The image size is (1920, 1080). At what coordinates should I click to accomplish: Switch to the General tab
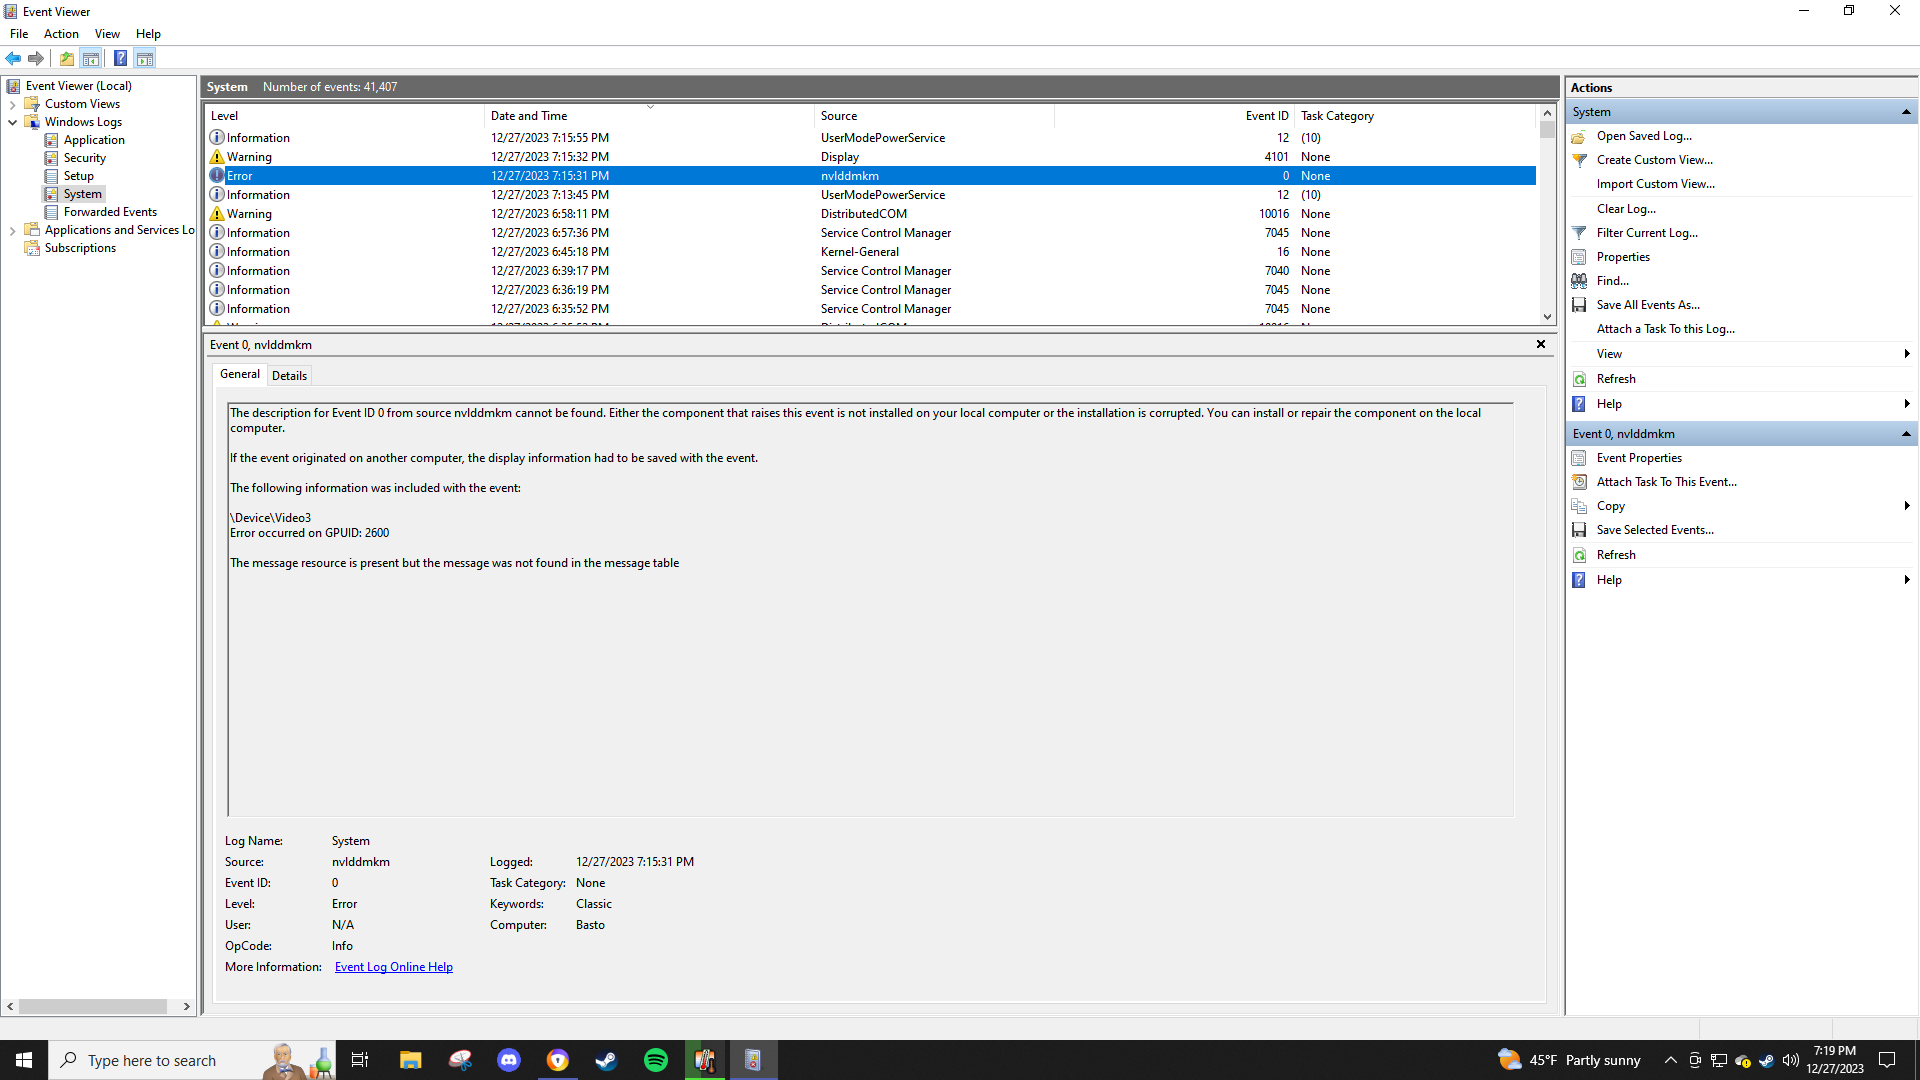click(240, 374)
